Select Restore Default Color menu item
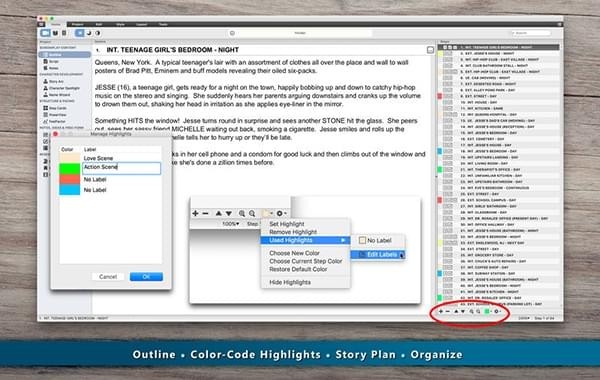This screenshot has height=380, width=600. [298, 269]
